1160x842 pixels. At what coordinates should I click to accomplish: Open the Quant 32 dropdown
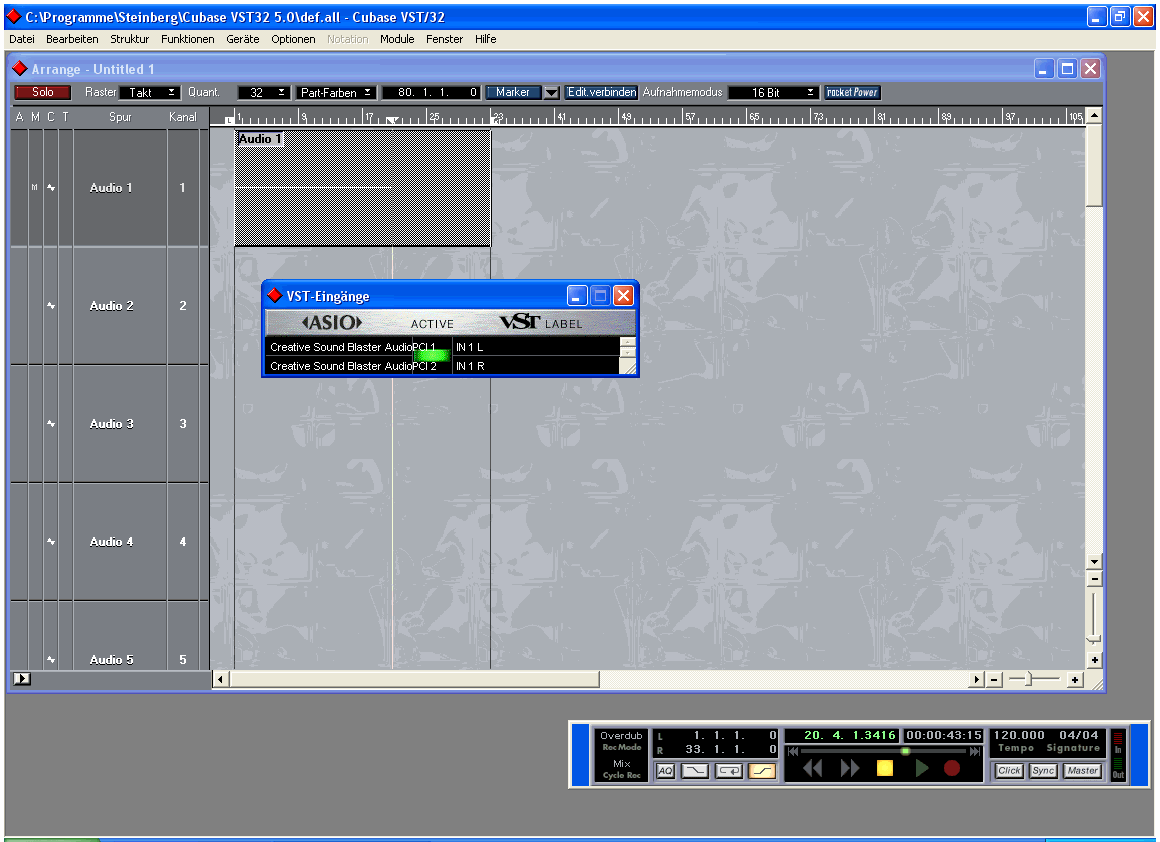[263, 92]
